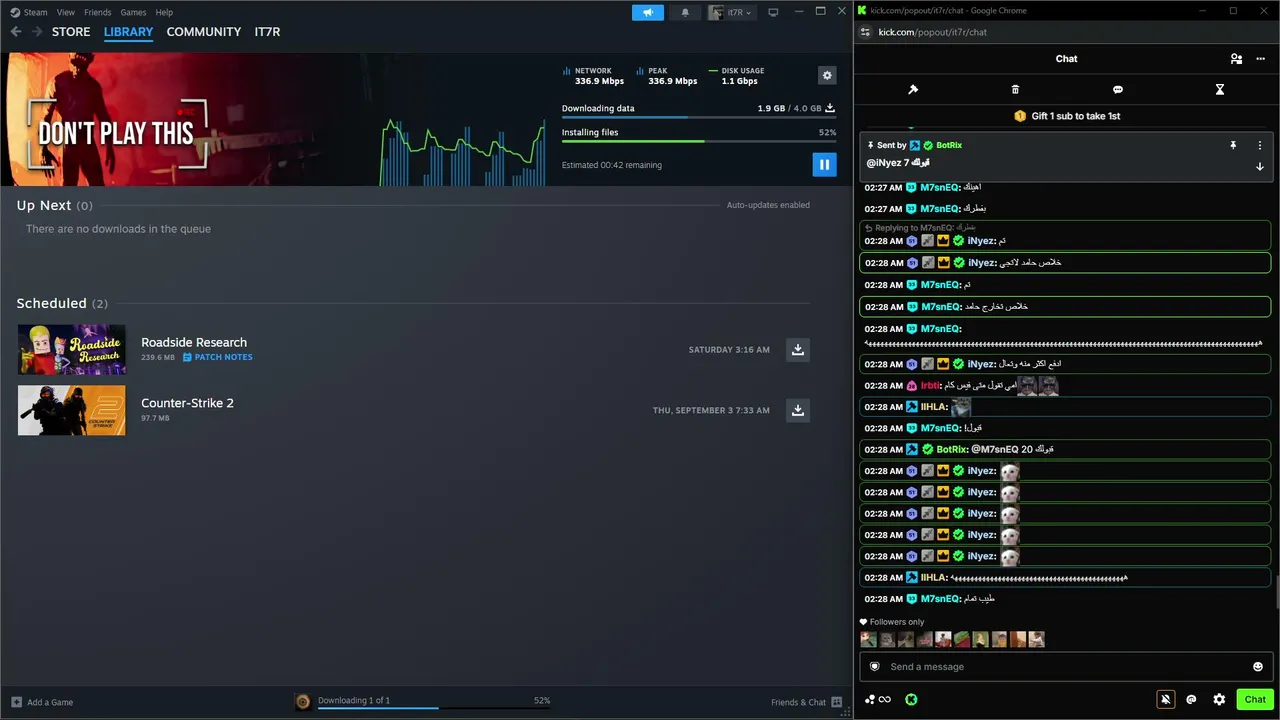The height and width of the screenshot is (720, 1280).
Task: Click the Installing files progress bar
Action: (x=699, y=141)
